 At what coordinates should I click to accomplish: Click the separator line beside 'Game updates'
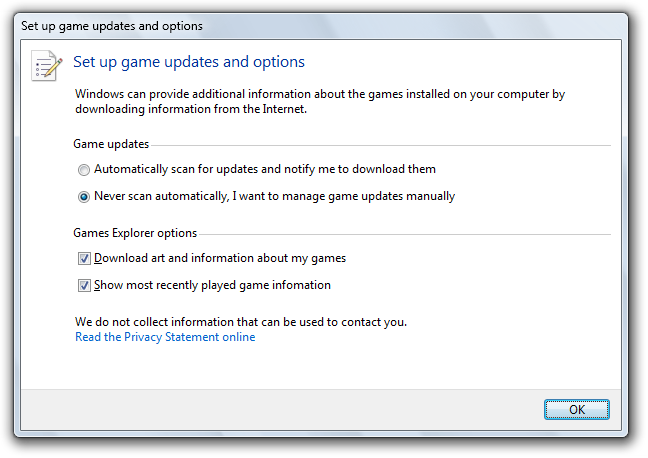click(x=380, y=146)
